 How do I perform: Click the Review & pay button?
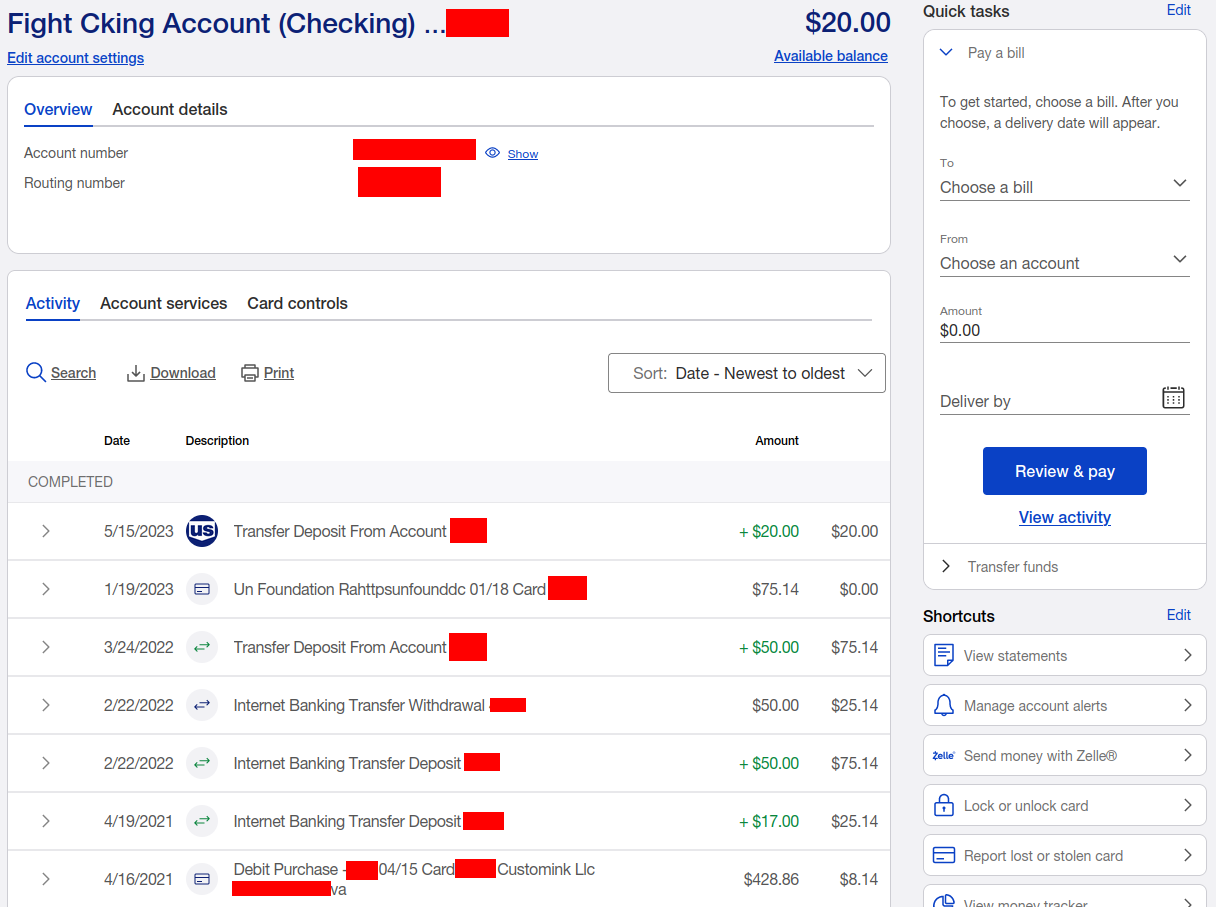tap(1064, 471)
